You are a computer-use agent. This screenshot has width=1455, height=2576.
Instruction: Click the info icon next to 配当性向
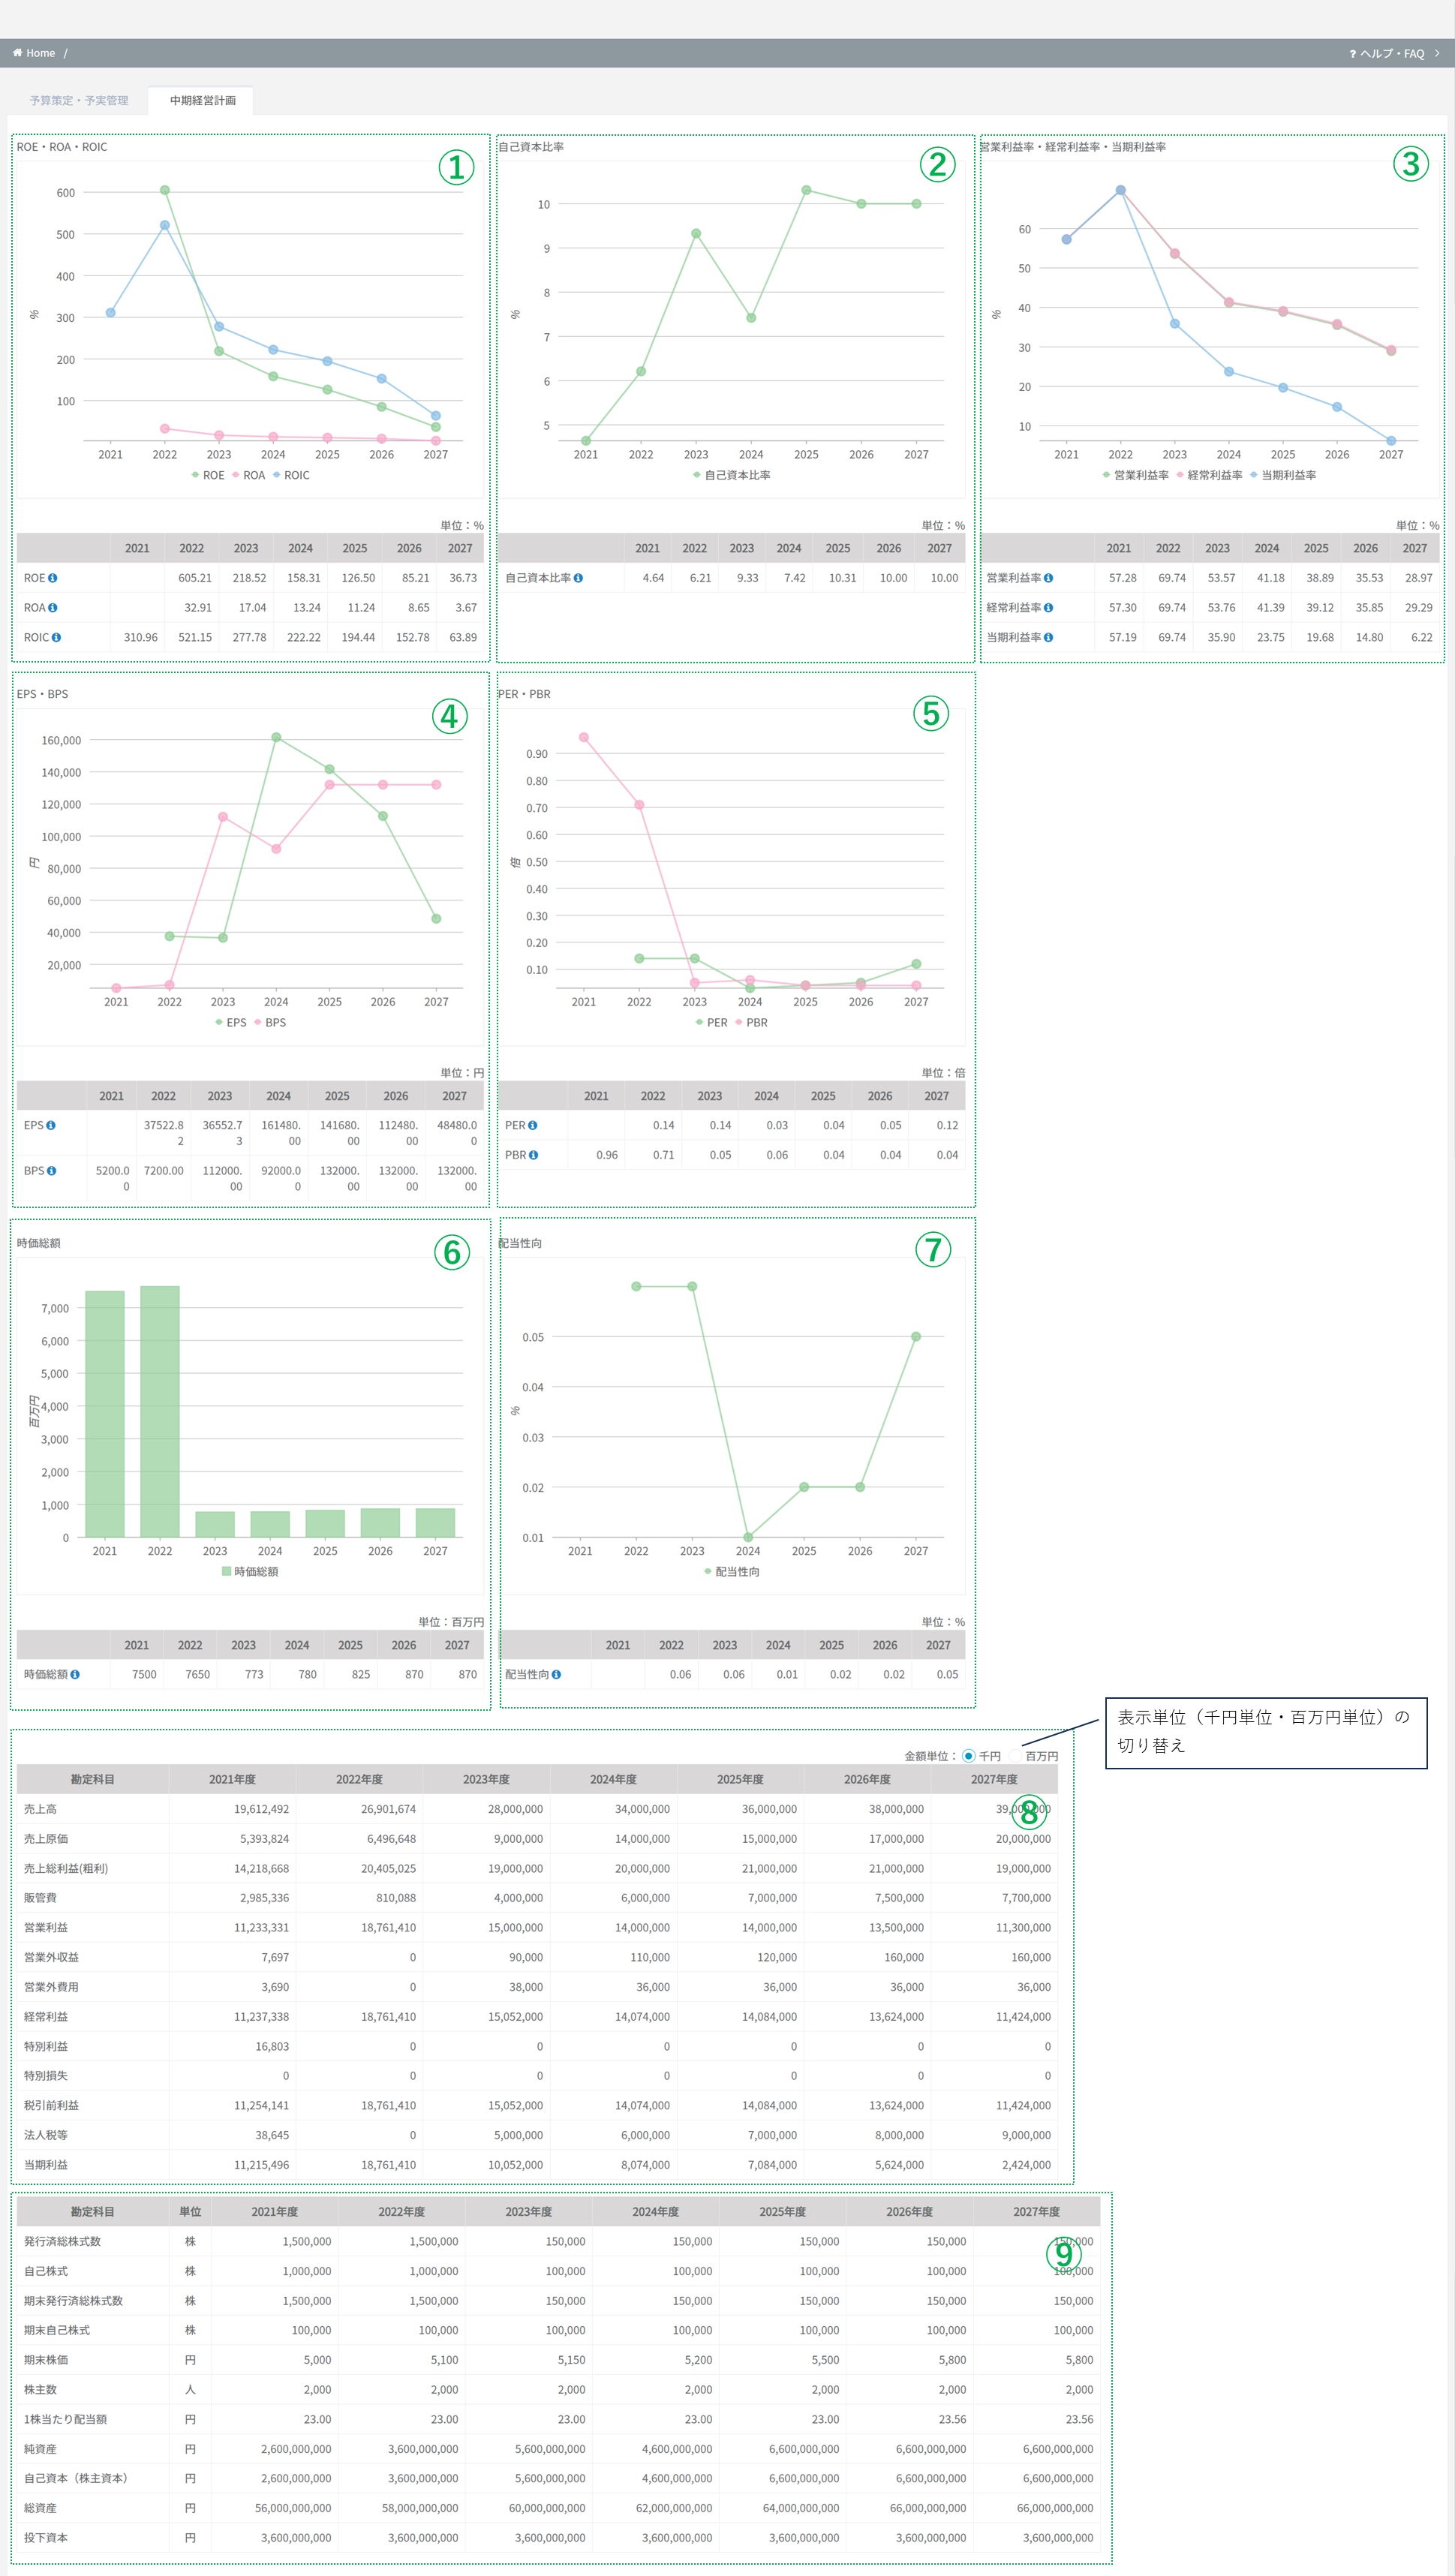click(x=556, y=1674)
